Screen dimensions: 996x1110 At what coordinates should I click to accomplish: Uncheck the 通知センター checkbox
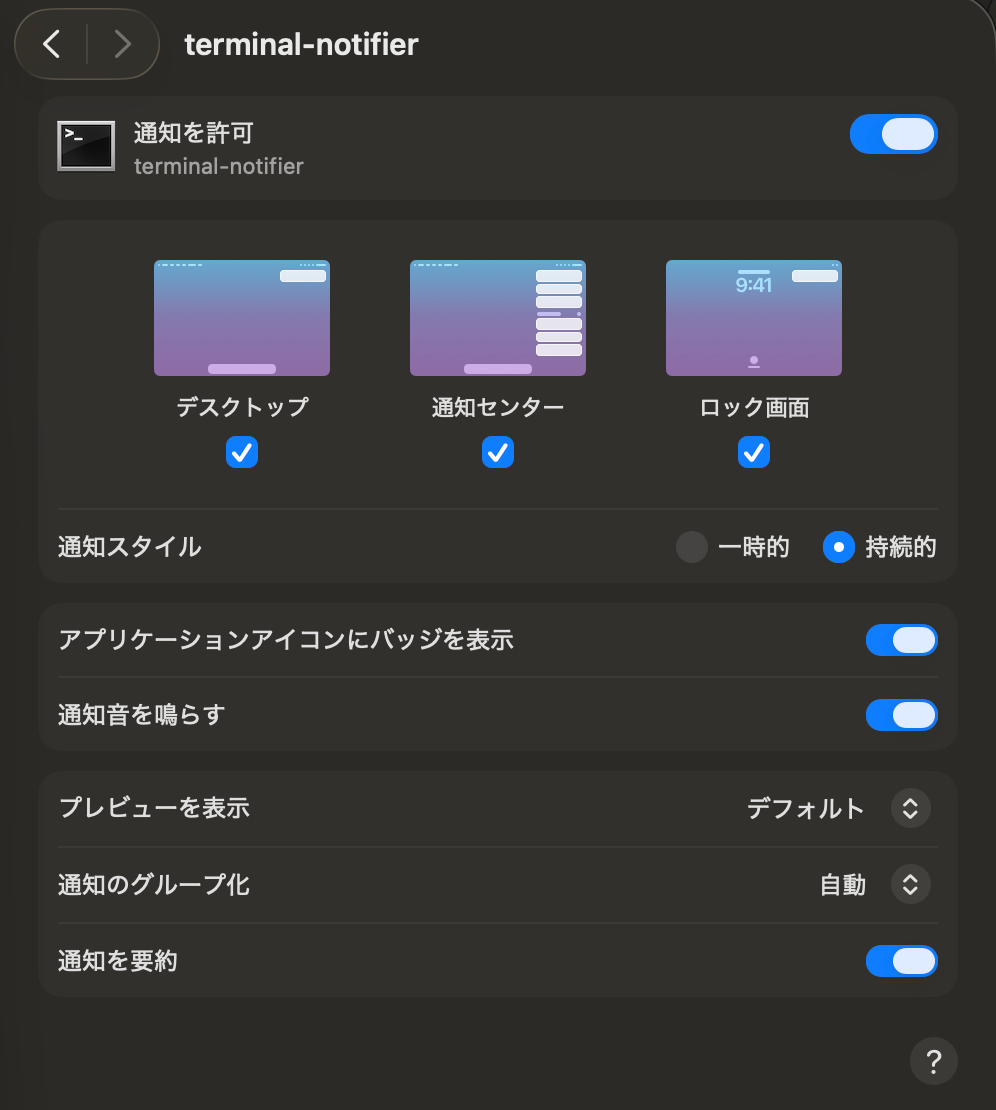point(497,452)
